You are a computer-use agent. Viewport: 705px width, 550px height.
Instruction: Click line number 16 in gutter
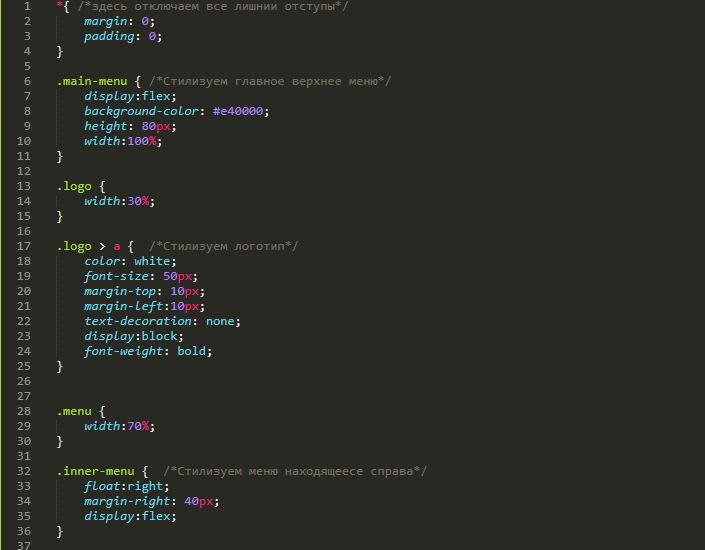(24, 231)
